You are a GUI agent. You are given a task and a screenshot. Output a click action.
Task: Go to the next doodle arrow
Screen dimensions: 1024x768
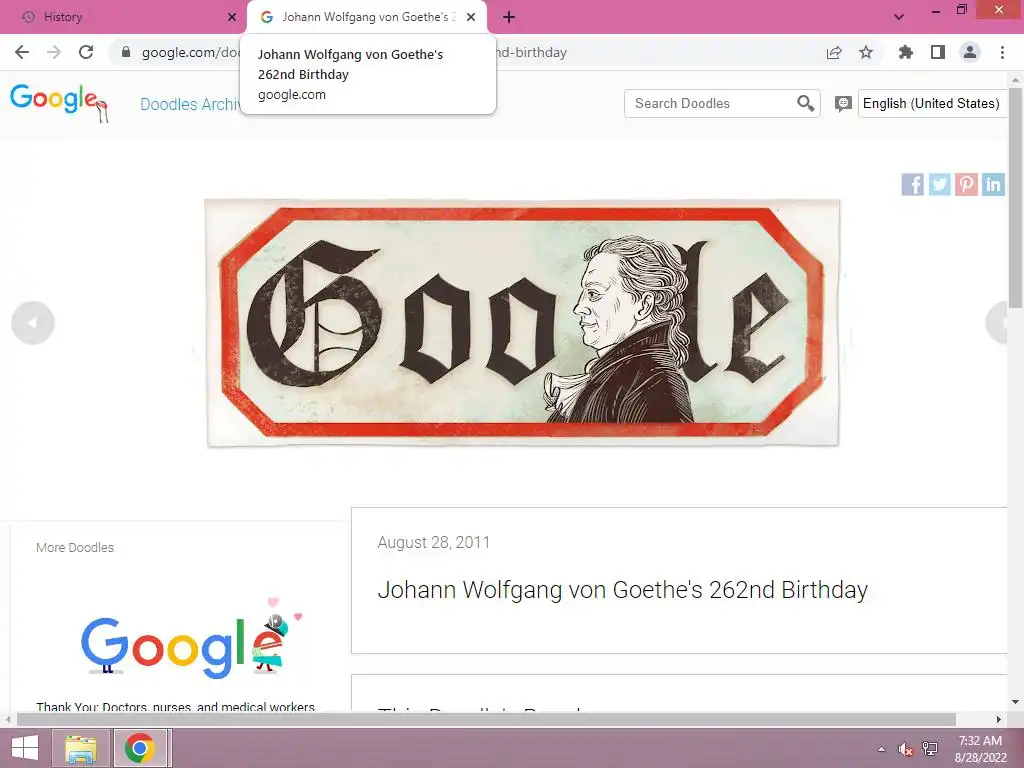coord(997,323)
